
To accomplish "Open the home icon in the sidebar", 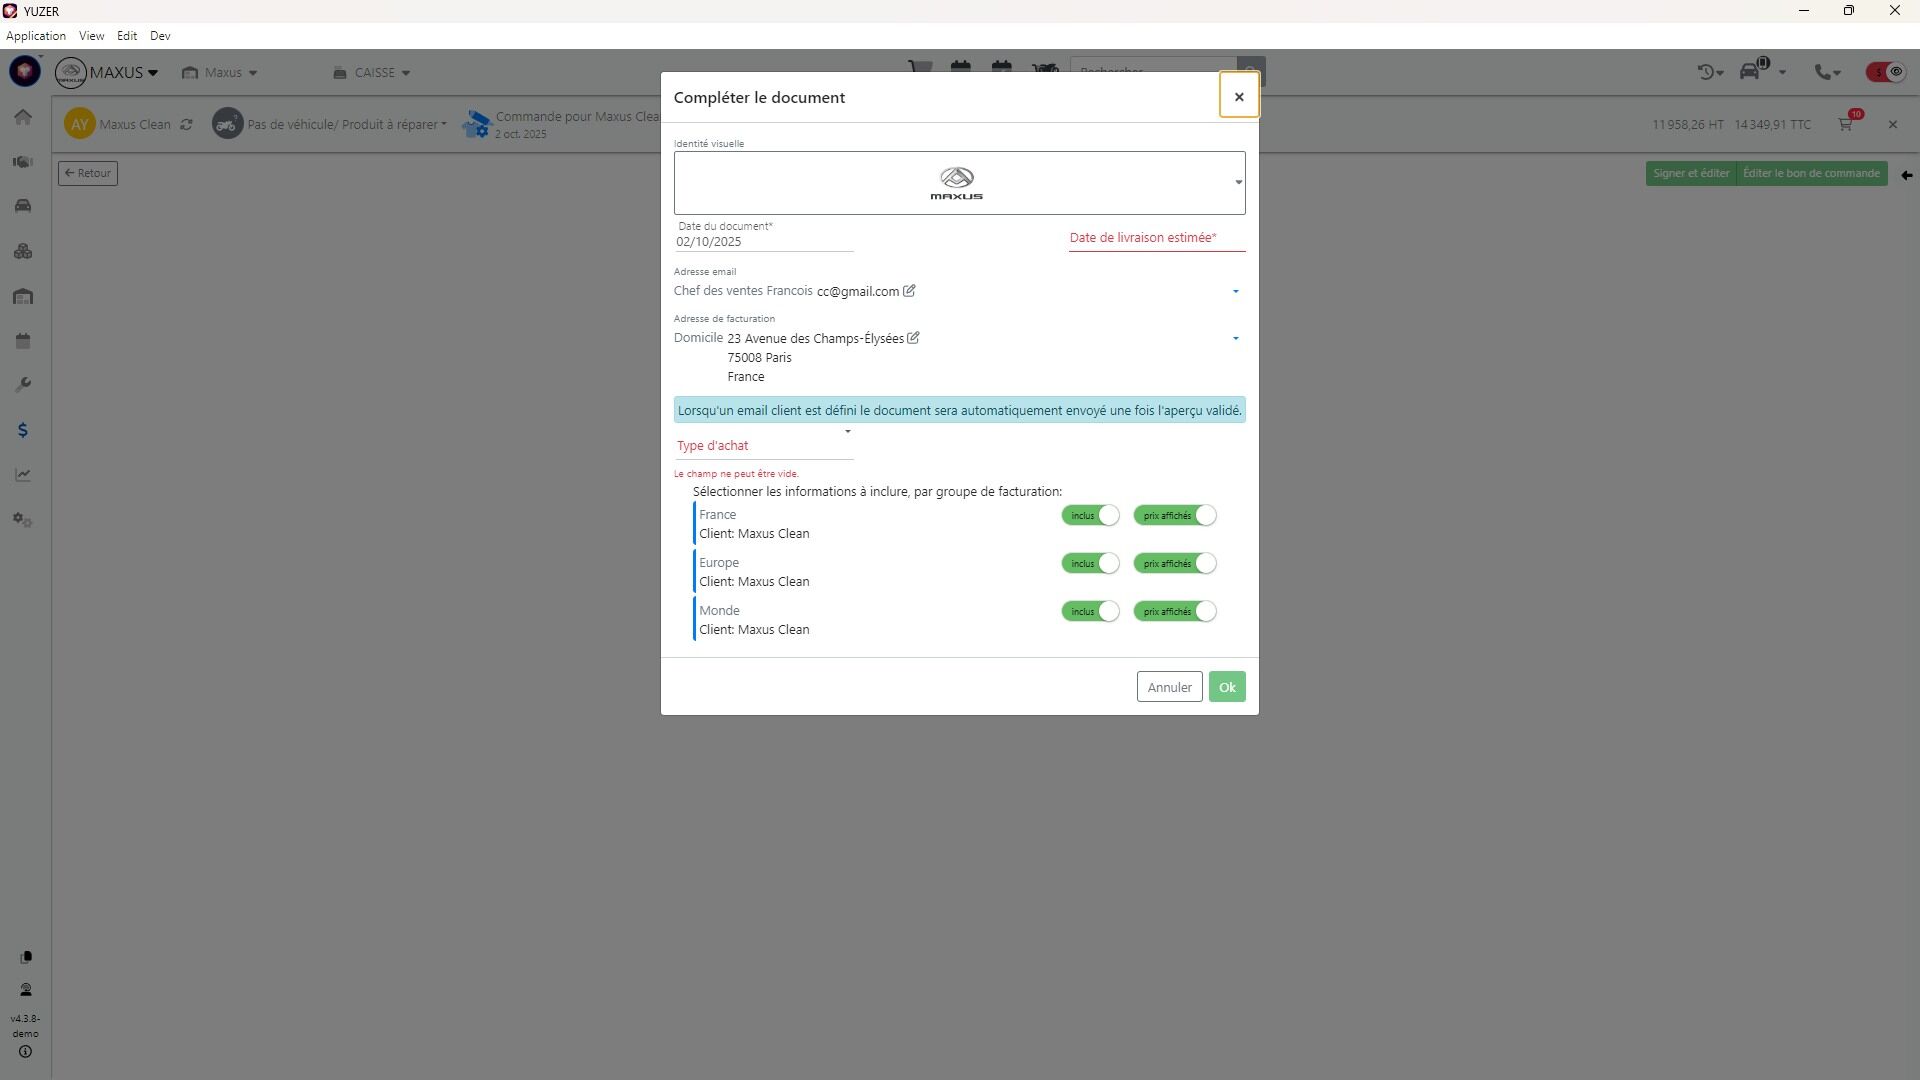I will (x=23, y=117).
